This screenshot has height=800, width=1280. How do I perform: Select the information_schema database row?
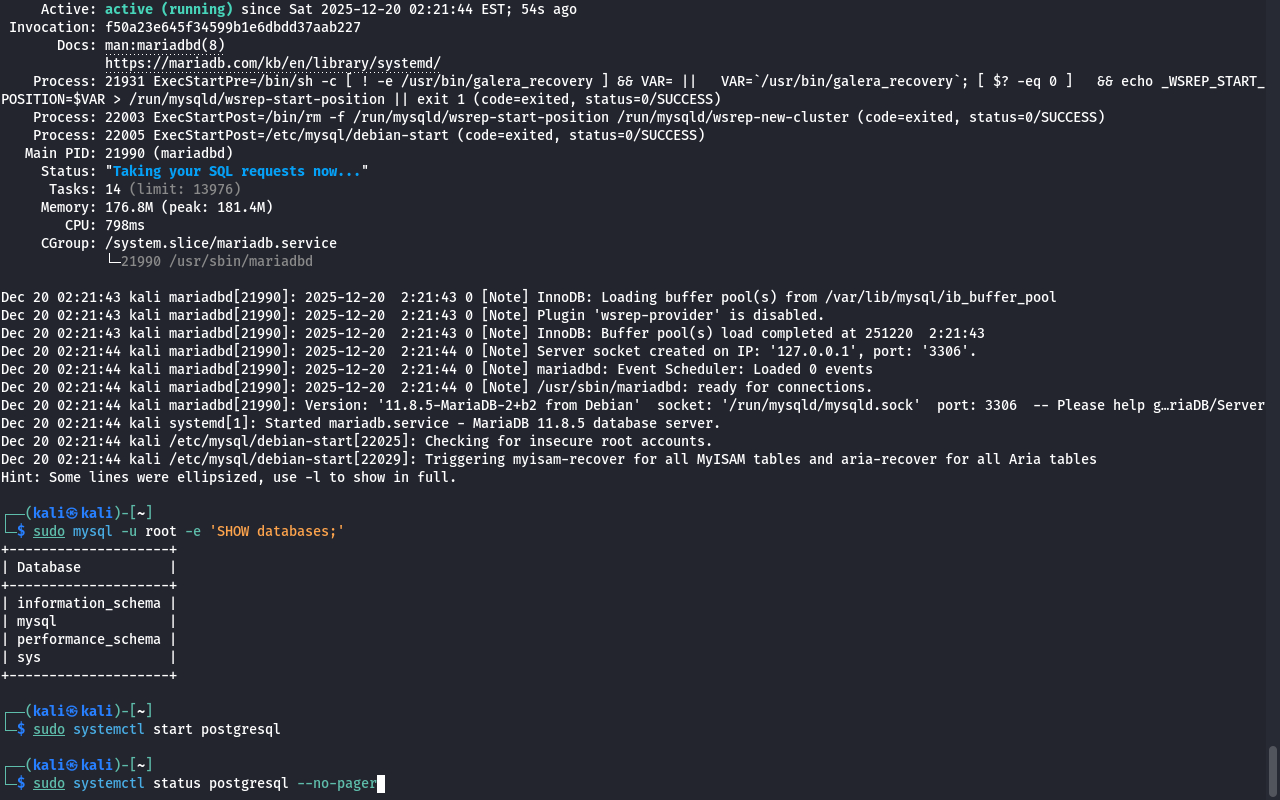88,603
